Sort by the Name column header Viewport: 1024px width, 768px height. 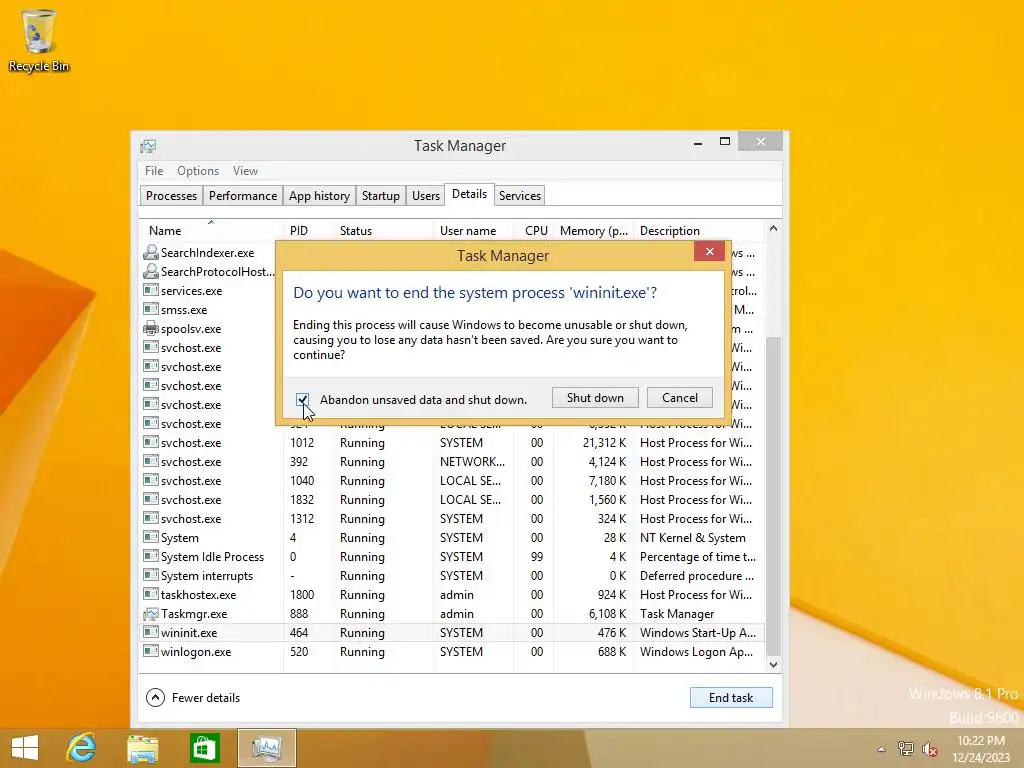click(x=211, y=231)
